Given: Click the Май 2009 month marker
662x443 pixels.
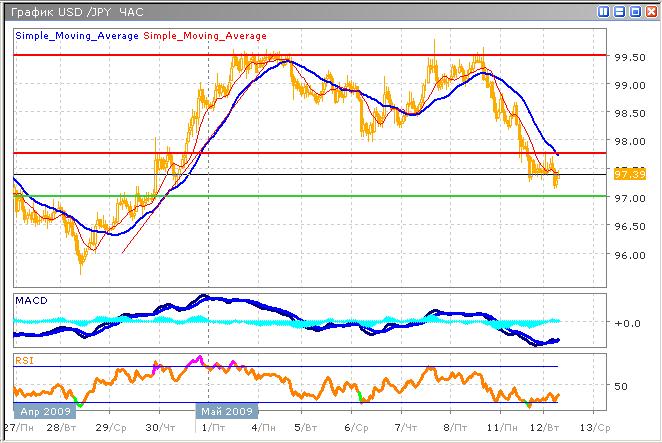Looking at the screenshot, I should (226, 410).
